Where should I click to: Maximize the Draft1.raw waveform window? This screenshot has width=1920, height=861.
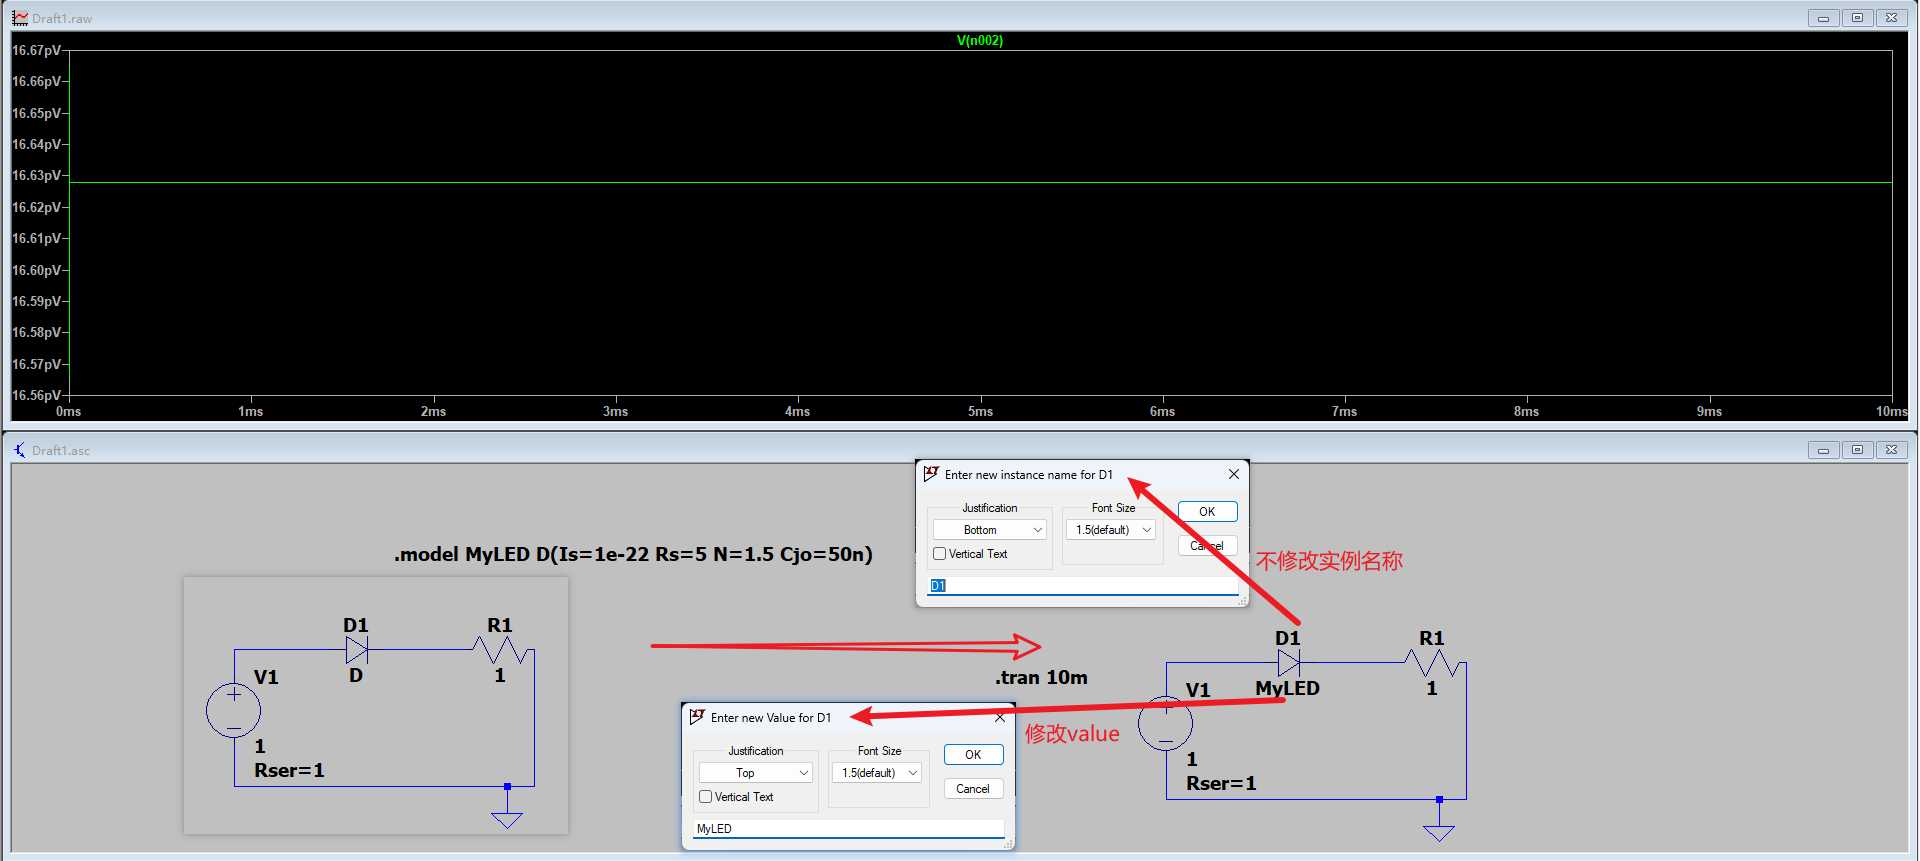[1857, 18]
